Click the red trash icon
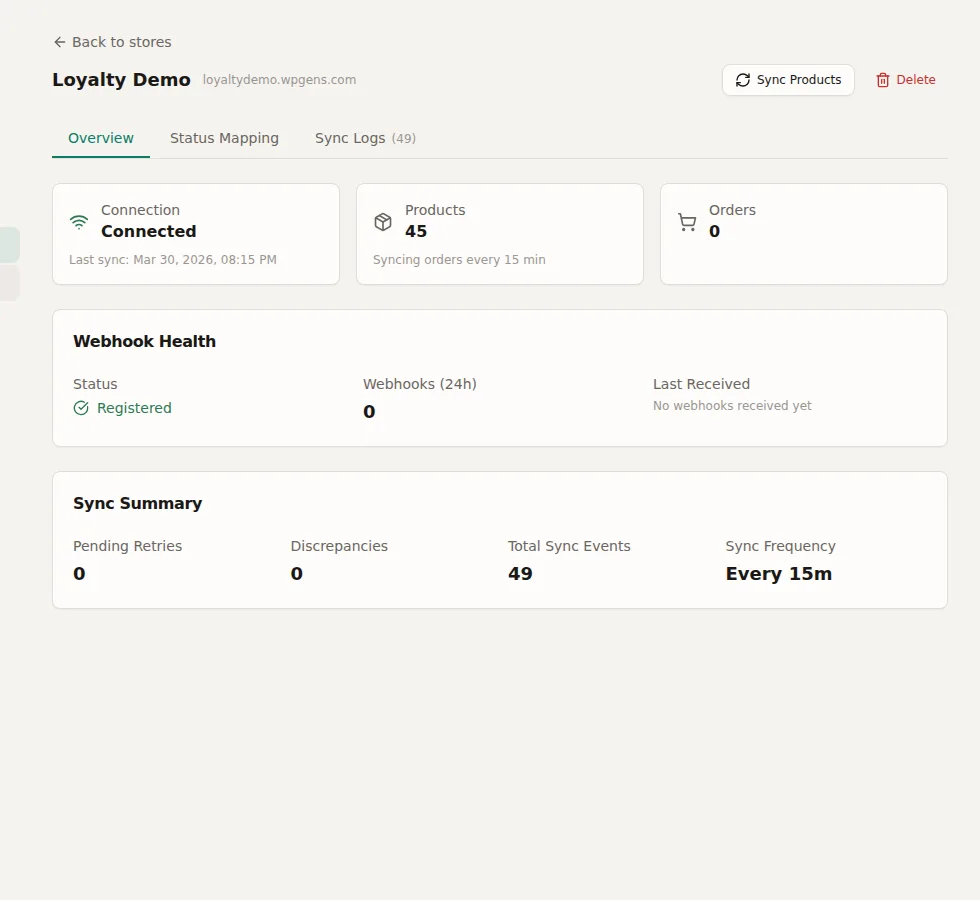980x900 pixels. pos(882,80)
